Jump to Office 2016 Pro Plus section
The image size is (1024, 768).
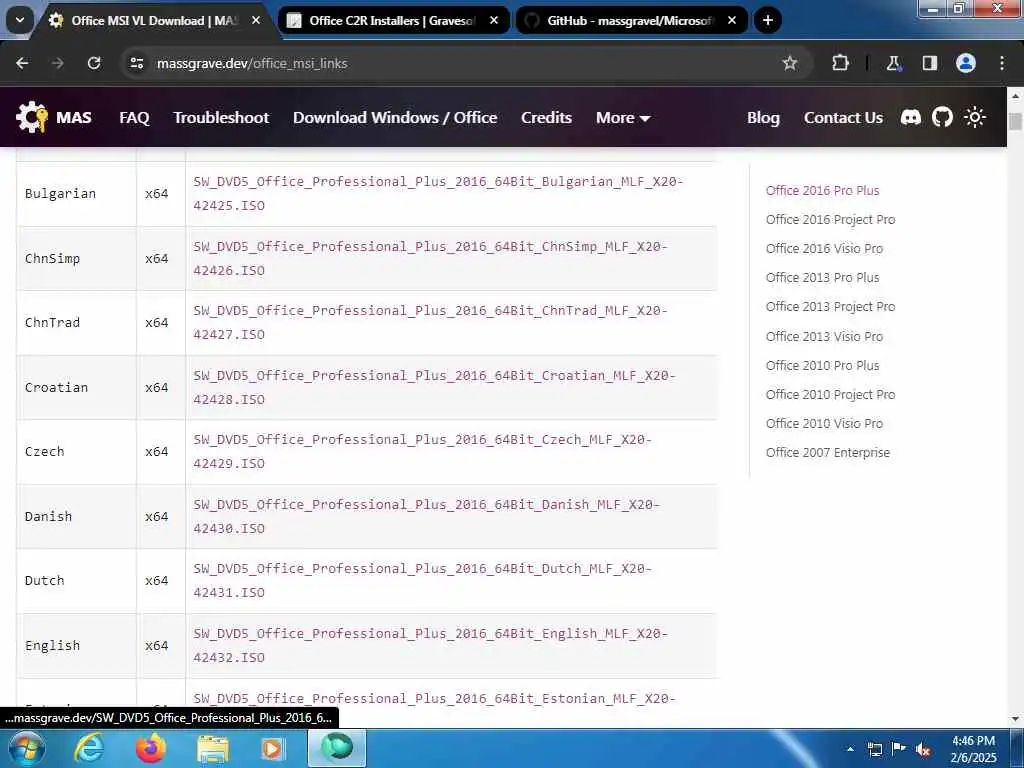(x=822, y=190)
